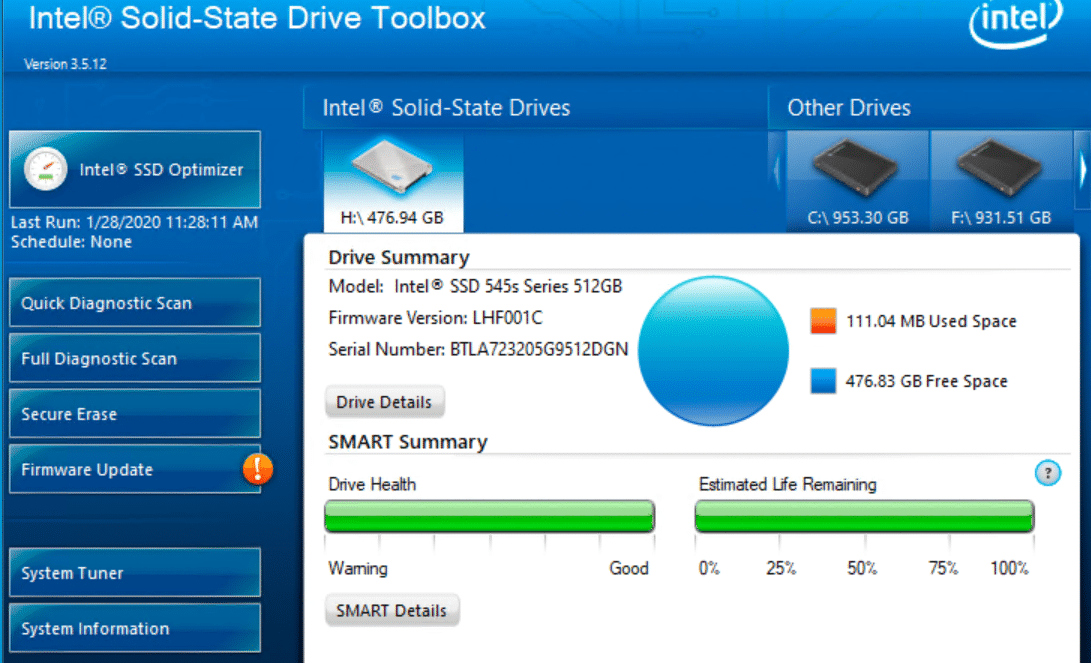Click the blue Free Space swatch
Image resolution: width=1091 pixels, height=663 pixels.
point(823,381)
